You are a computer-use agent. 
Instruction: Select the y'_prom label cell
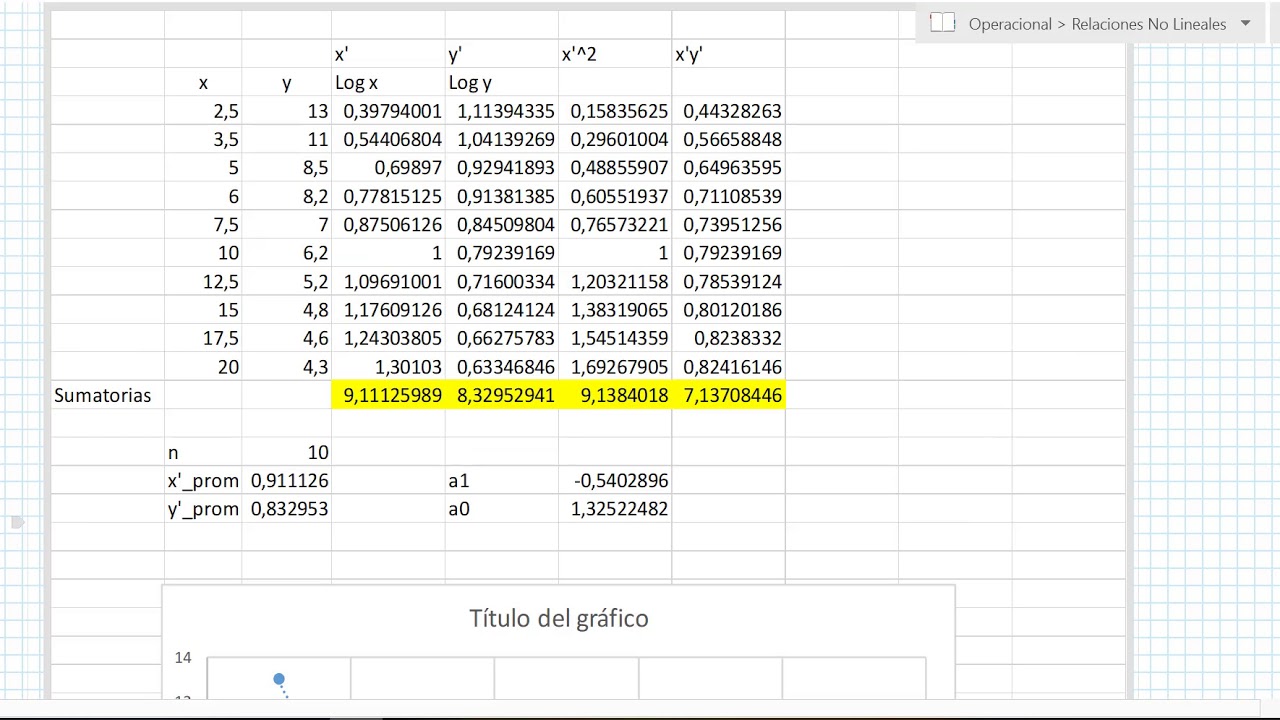[203, 509]
